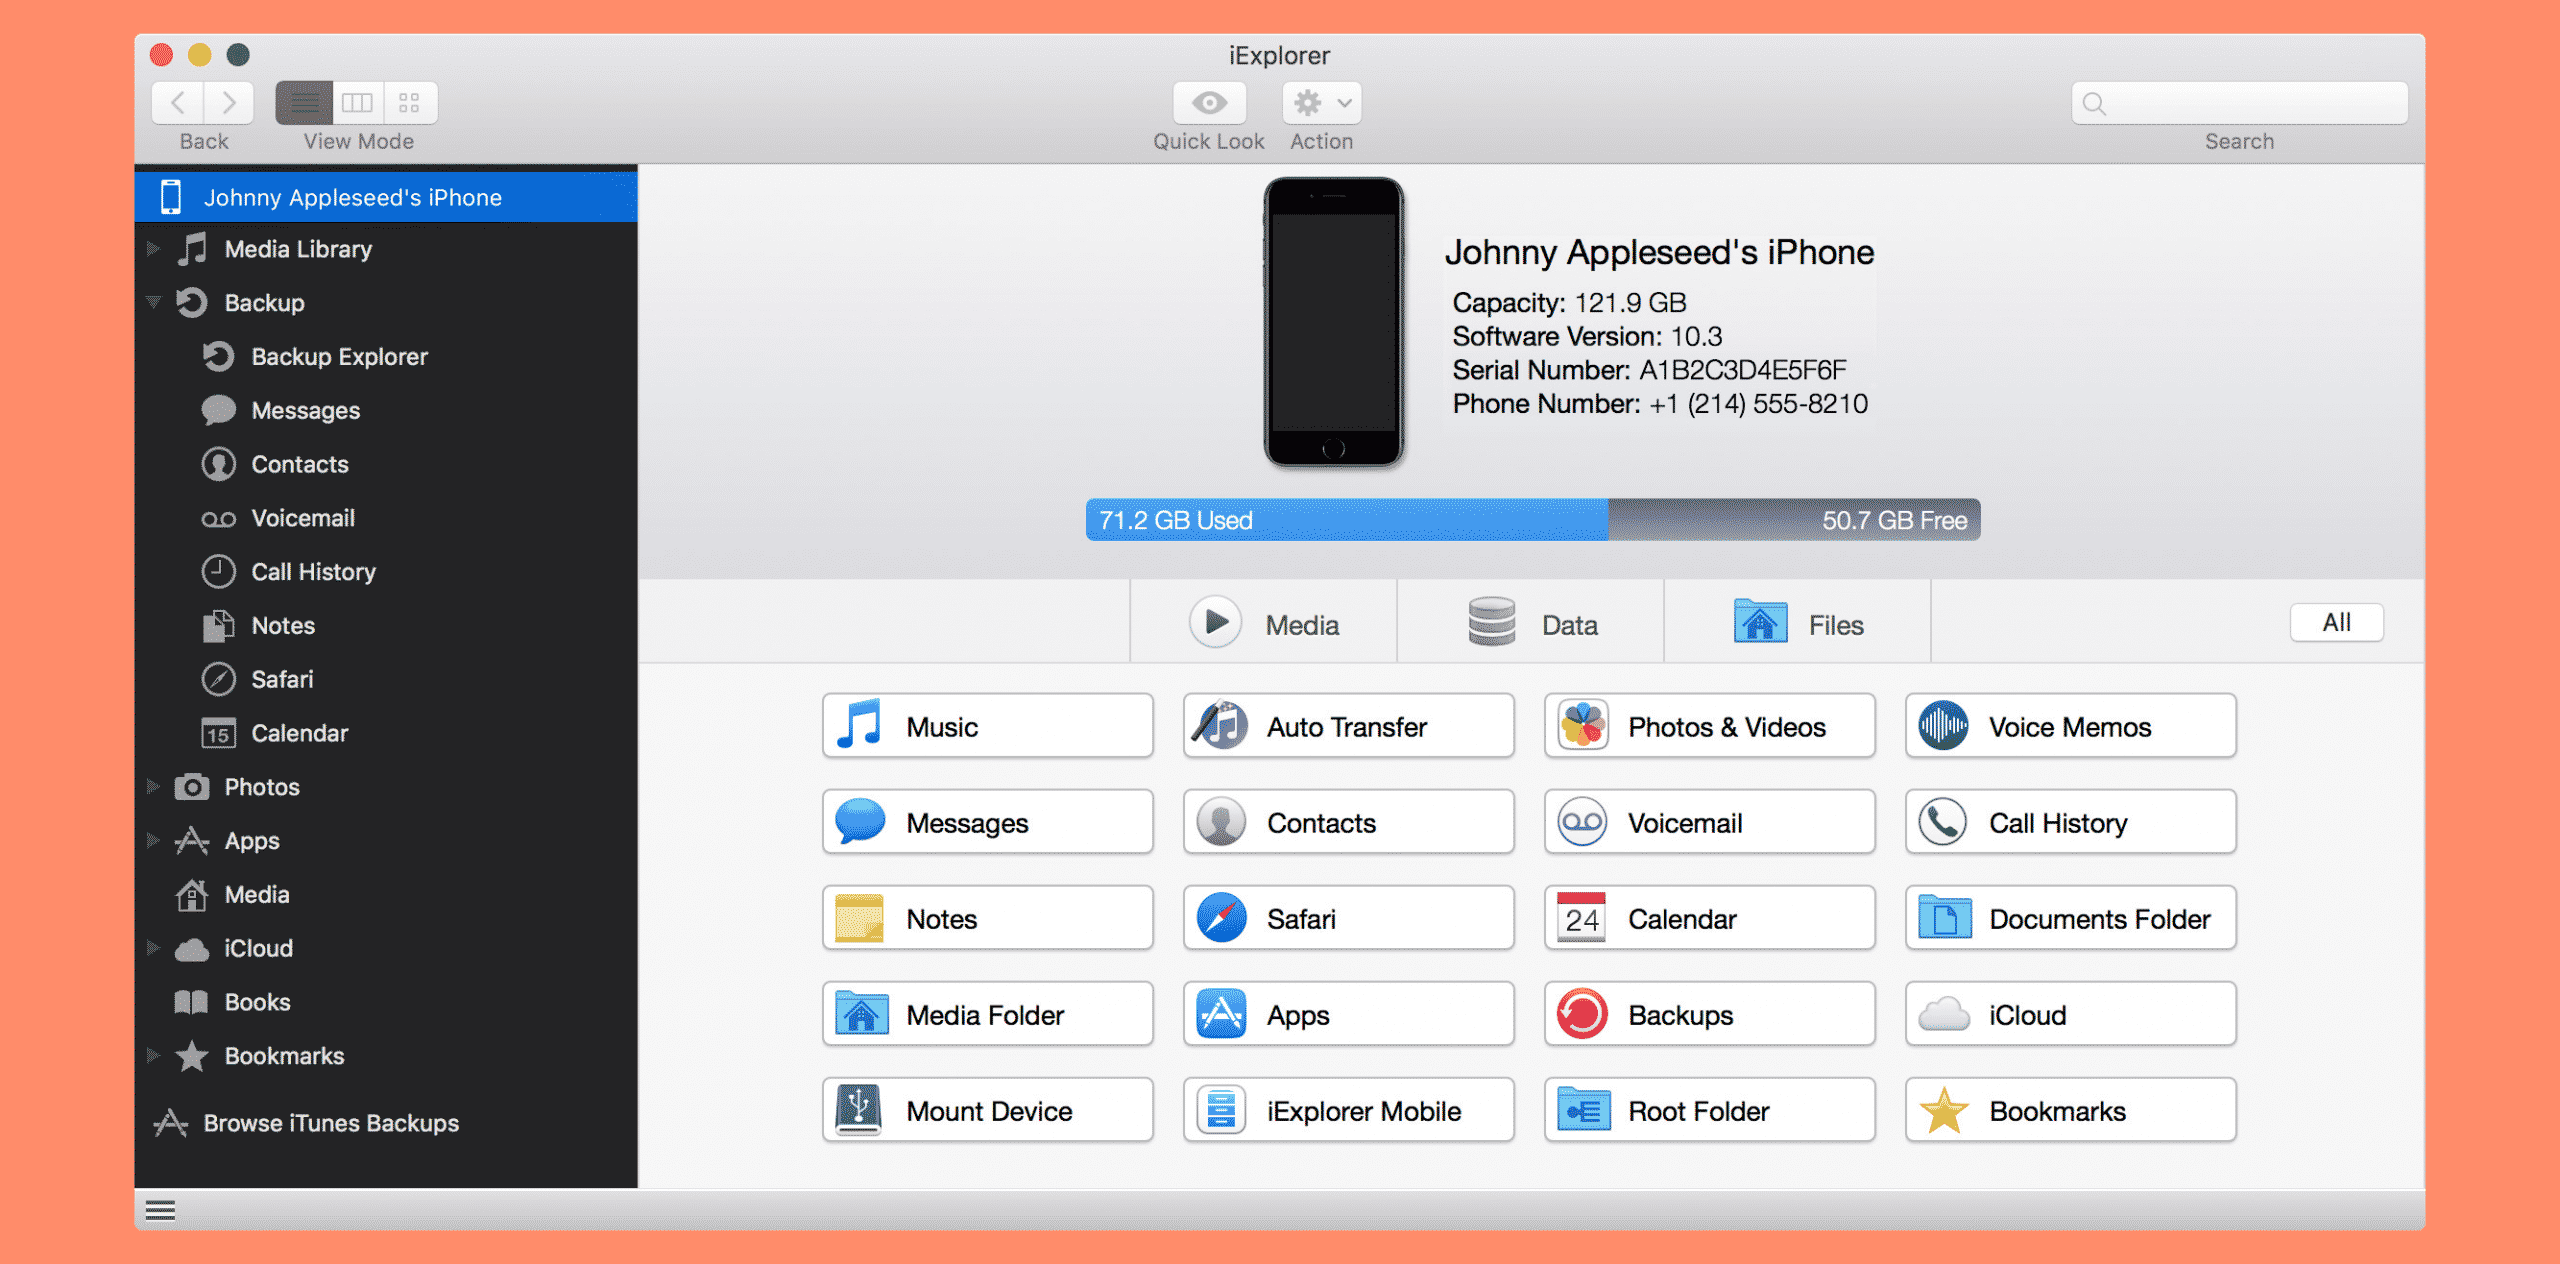
Task: Open Notes tile in main grid
Action: [987, 918]
